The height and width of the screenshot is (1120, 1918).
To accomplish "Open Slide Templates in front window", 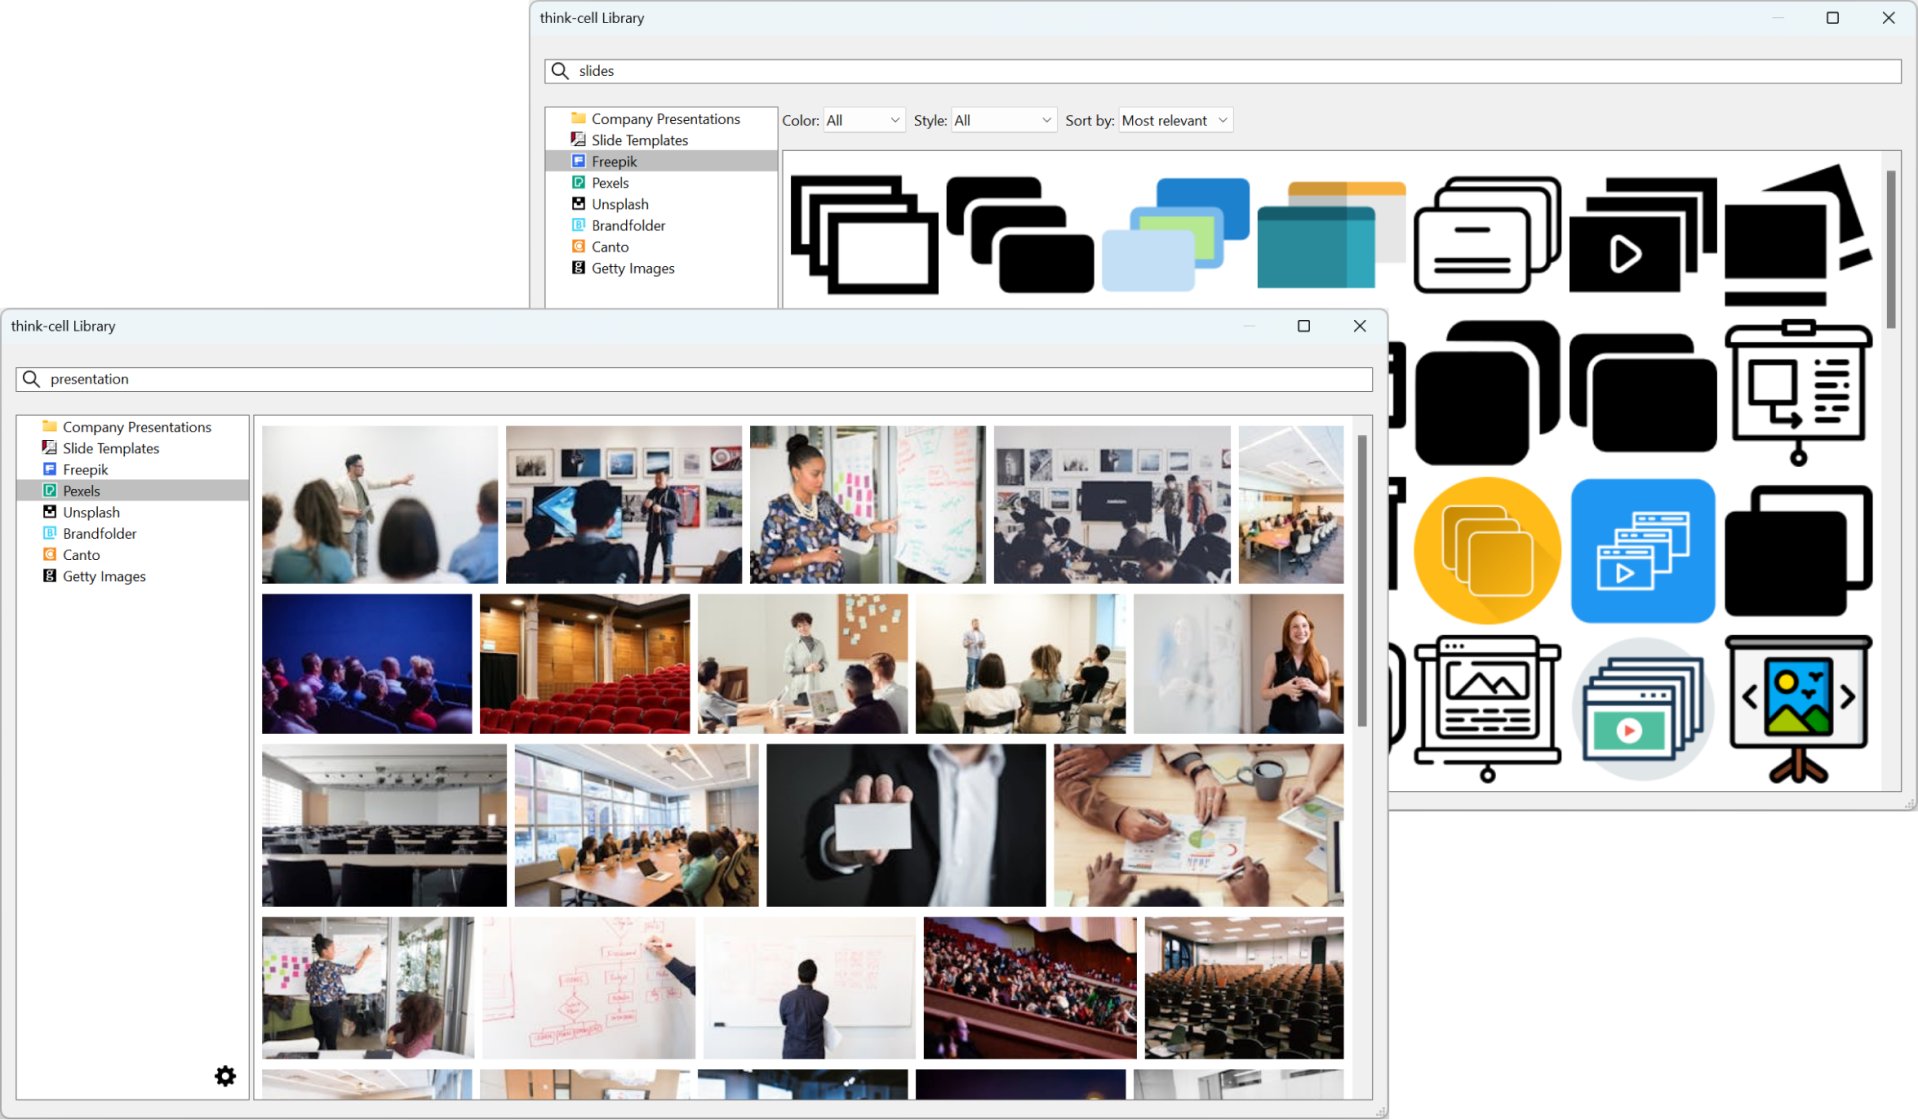I will point(132,448).
